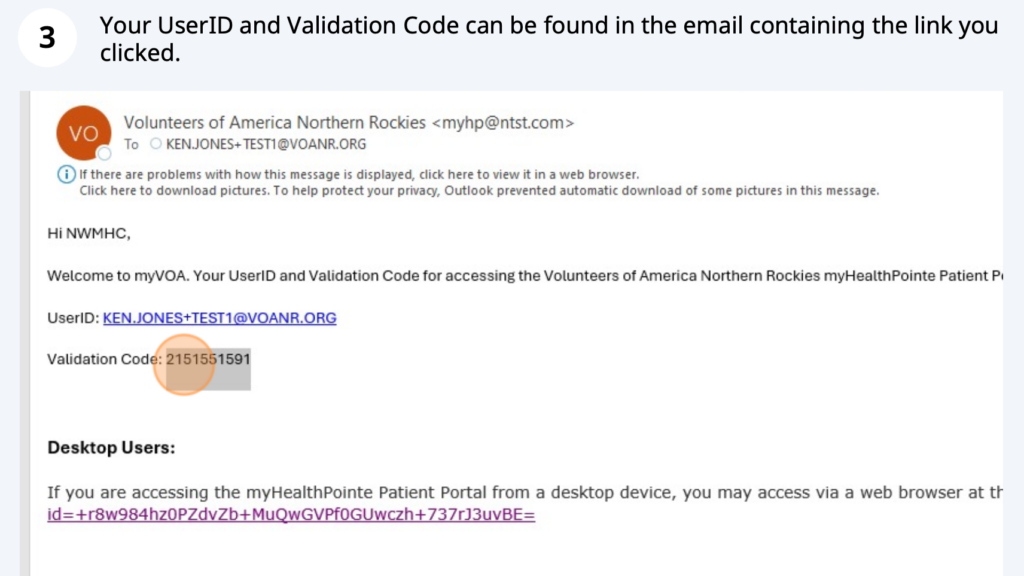The image size is (1024, 576).
Task: Click the 'Validation Code:' label text
Action: click(104, 359)
